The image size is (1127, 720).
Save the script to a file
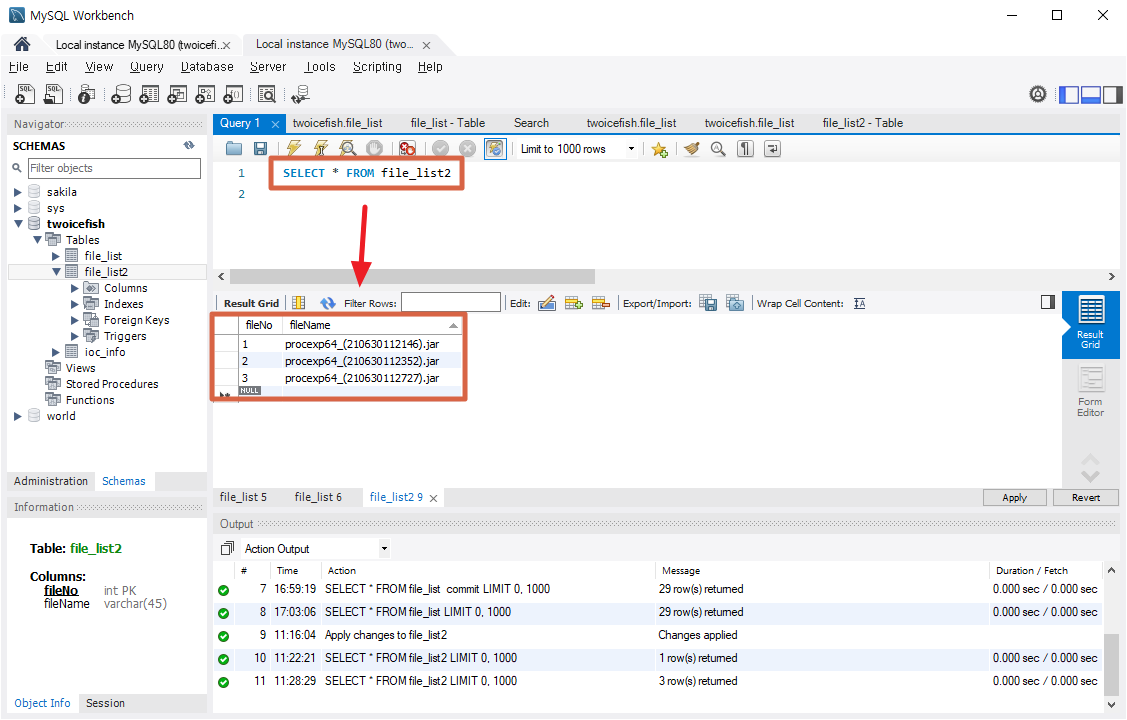(x=260, y=149)
